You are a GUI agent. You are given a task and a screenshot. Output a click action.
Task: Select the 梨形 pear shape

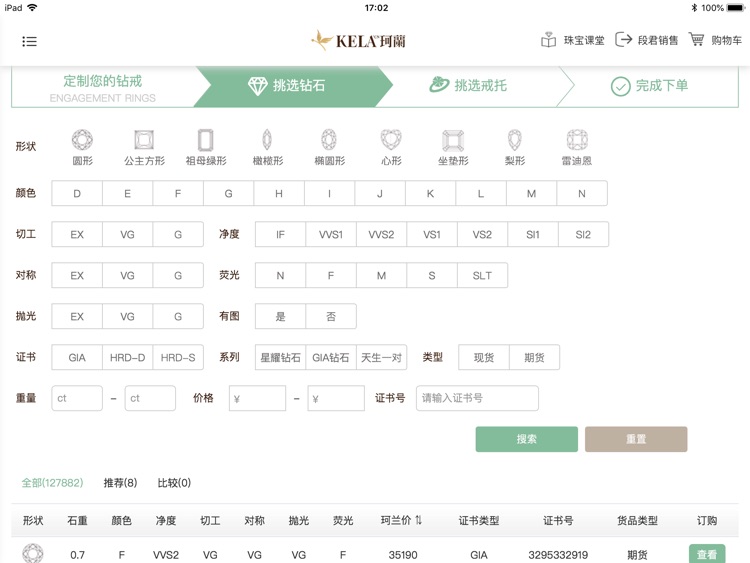click(x=515, y=147)
